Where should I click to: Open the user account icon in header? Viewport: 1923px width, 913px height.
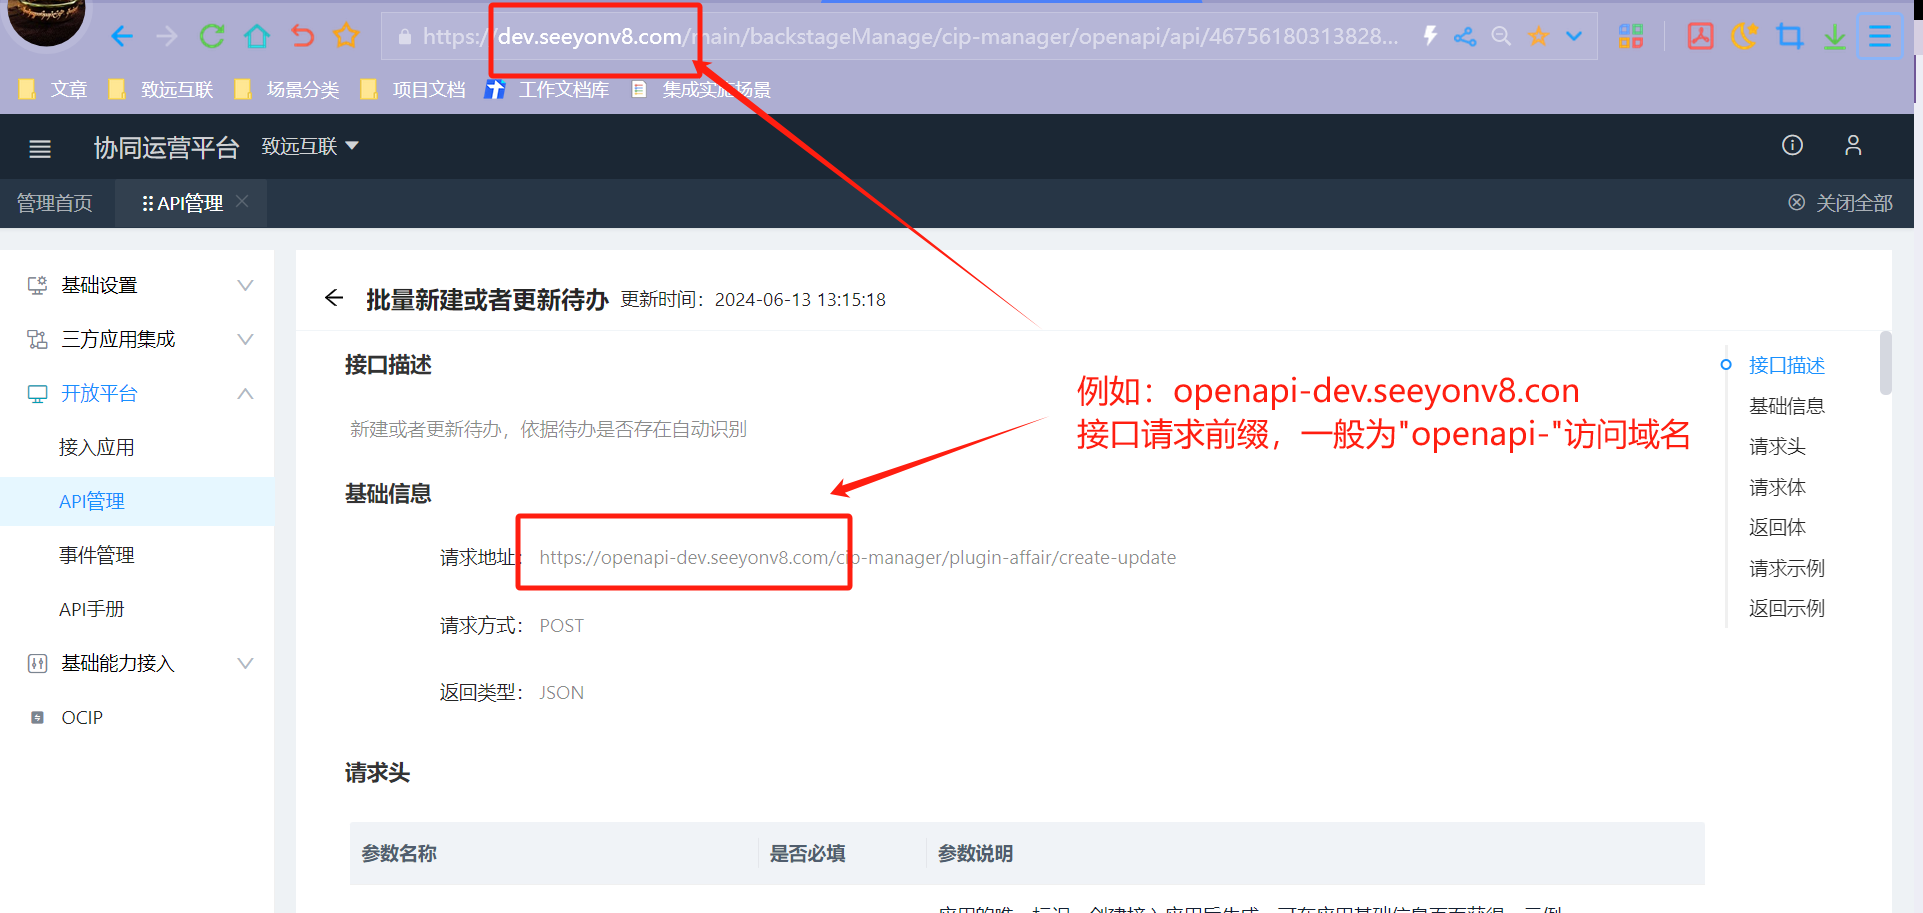(1853, 146)
